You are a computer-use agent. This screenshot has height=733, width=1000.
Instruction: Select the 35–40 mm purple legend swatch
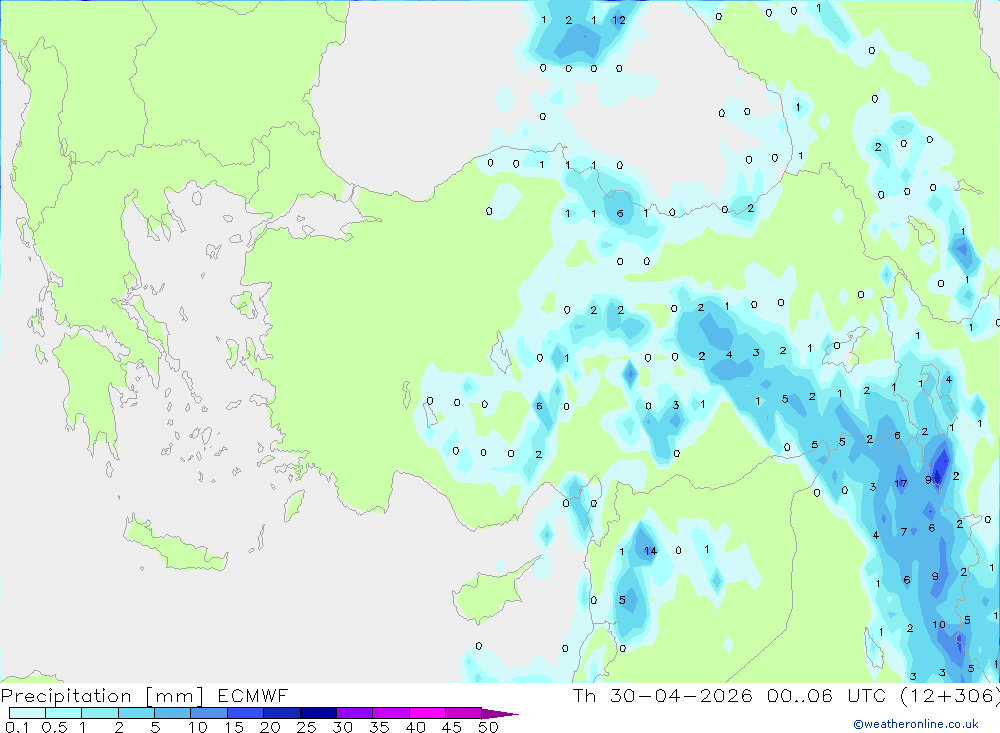click(x=390, y=713)
